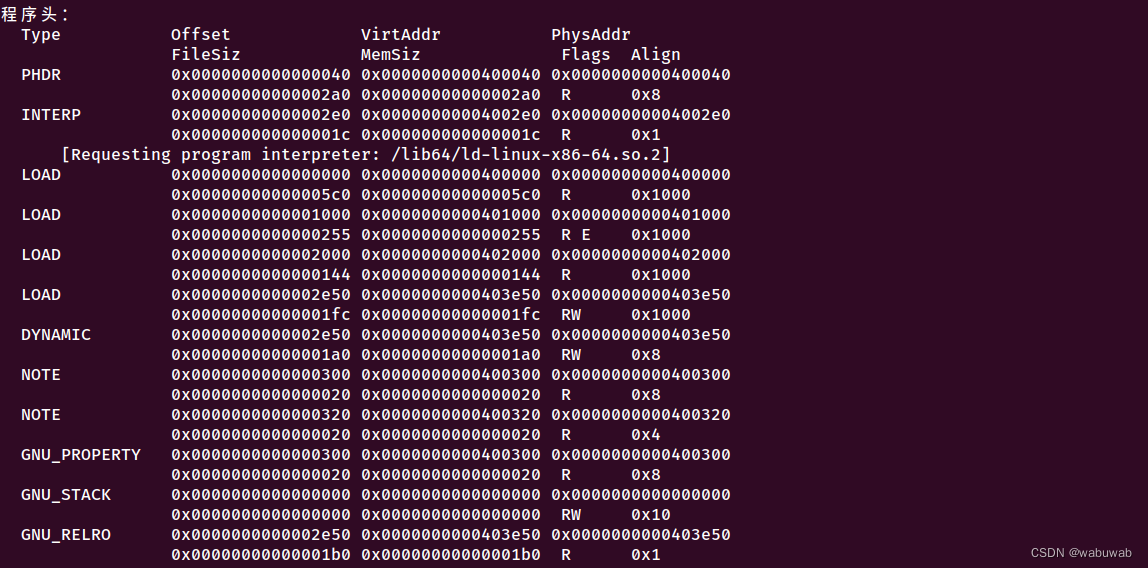
Task: Click the Align column header
Action: pos(656,55)
